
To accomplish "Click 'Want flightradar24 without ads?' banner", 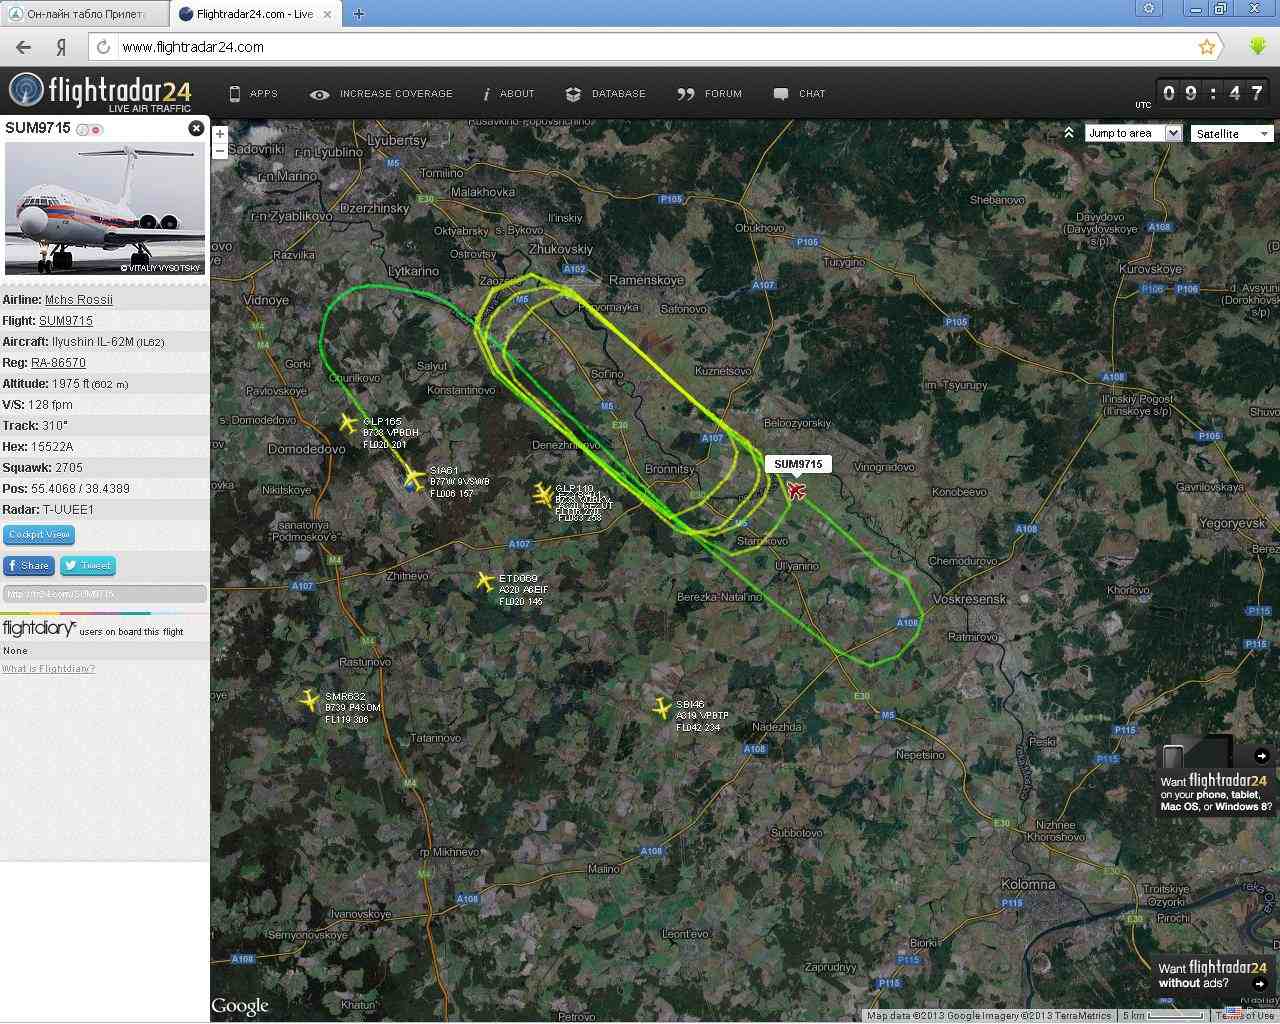I will tap(1213, 975).
